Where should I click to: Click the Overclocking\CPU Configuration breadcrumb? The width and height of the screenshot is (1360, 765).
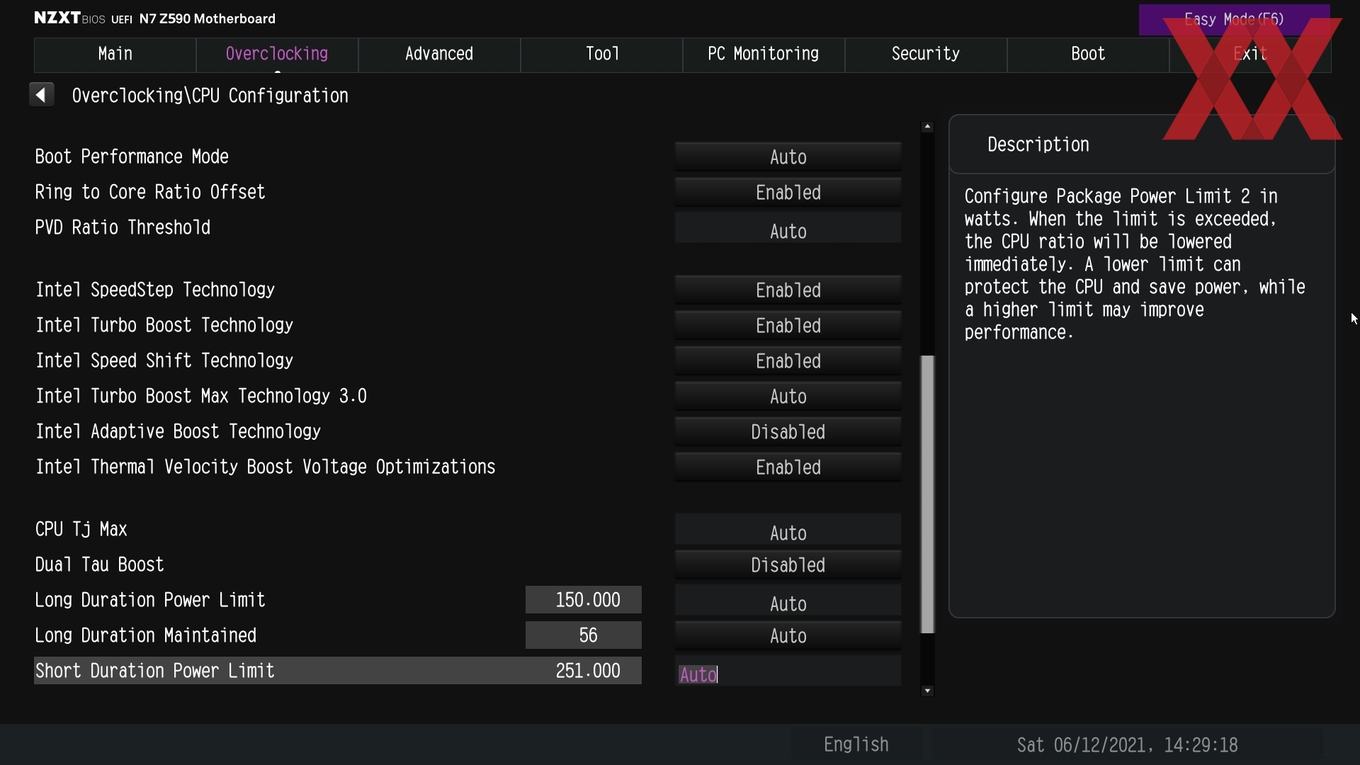click(210, 96)
